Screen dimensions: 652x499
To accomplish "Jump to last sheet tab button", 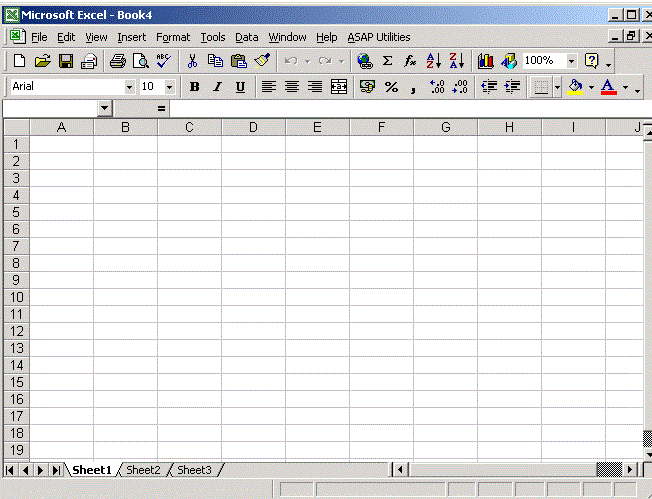I will 56,470.
